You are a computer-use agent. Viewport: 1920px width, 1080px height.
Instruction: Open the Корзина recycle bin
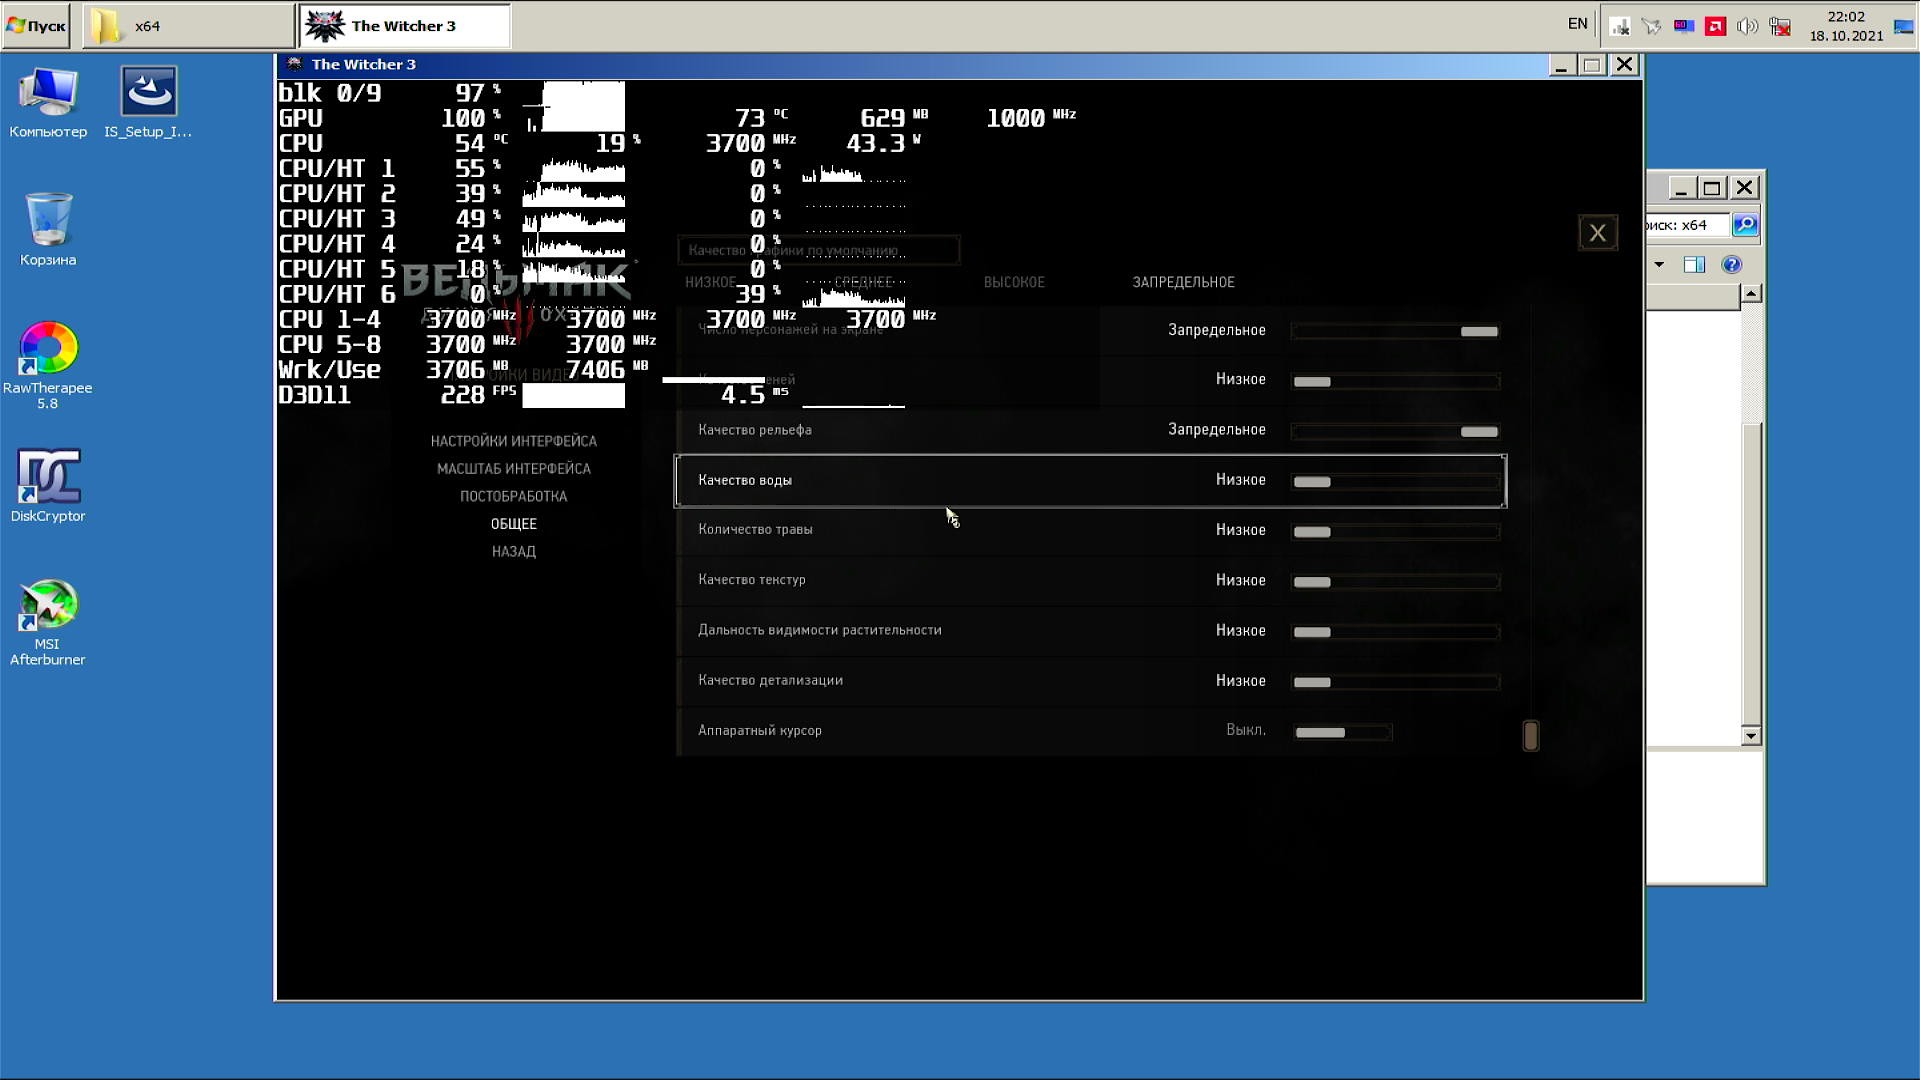tap(47, 221)
